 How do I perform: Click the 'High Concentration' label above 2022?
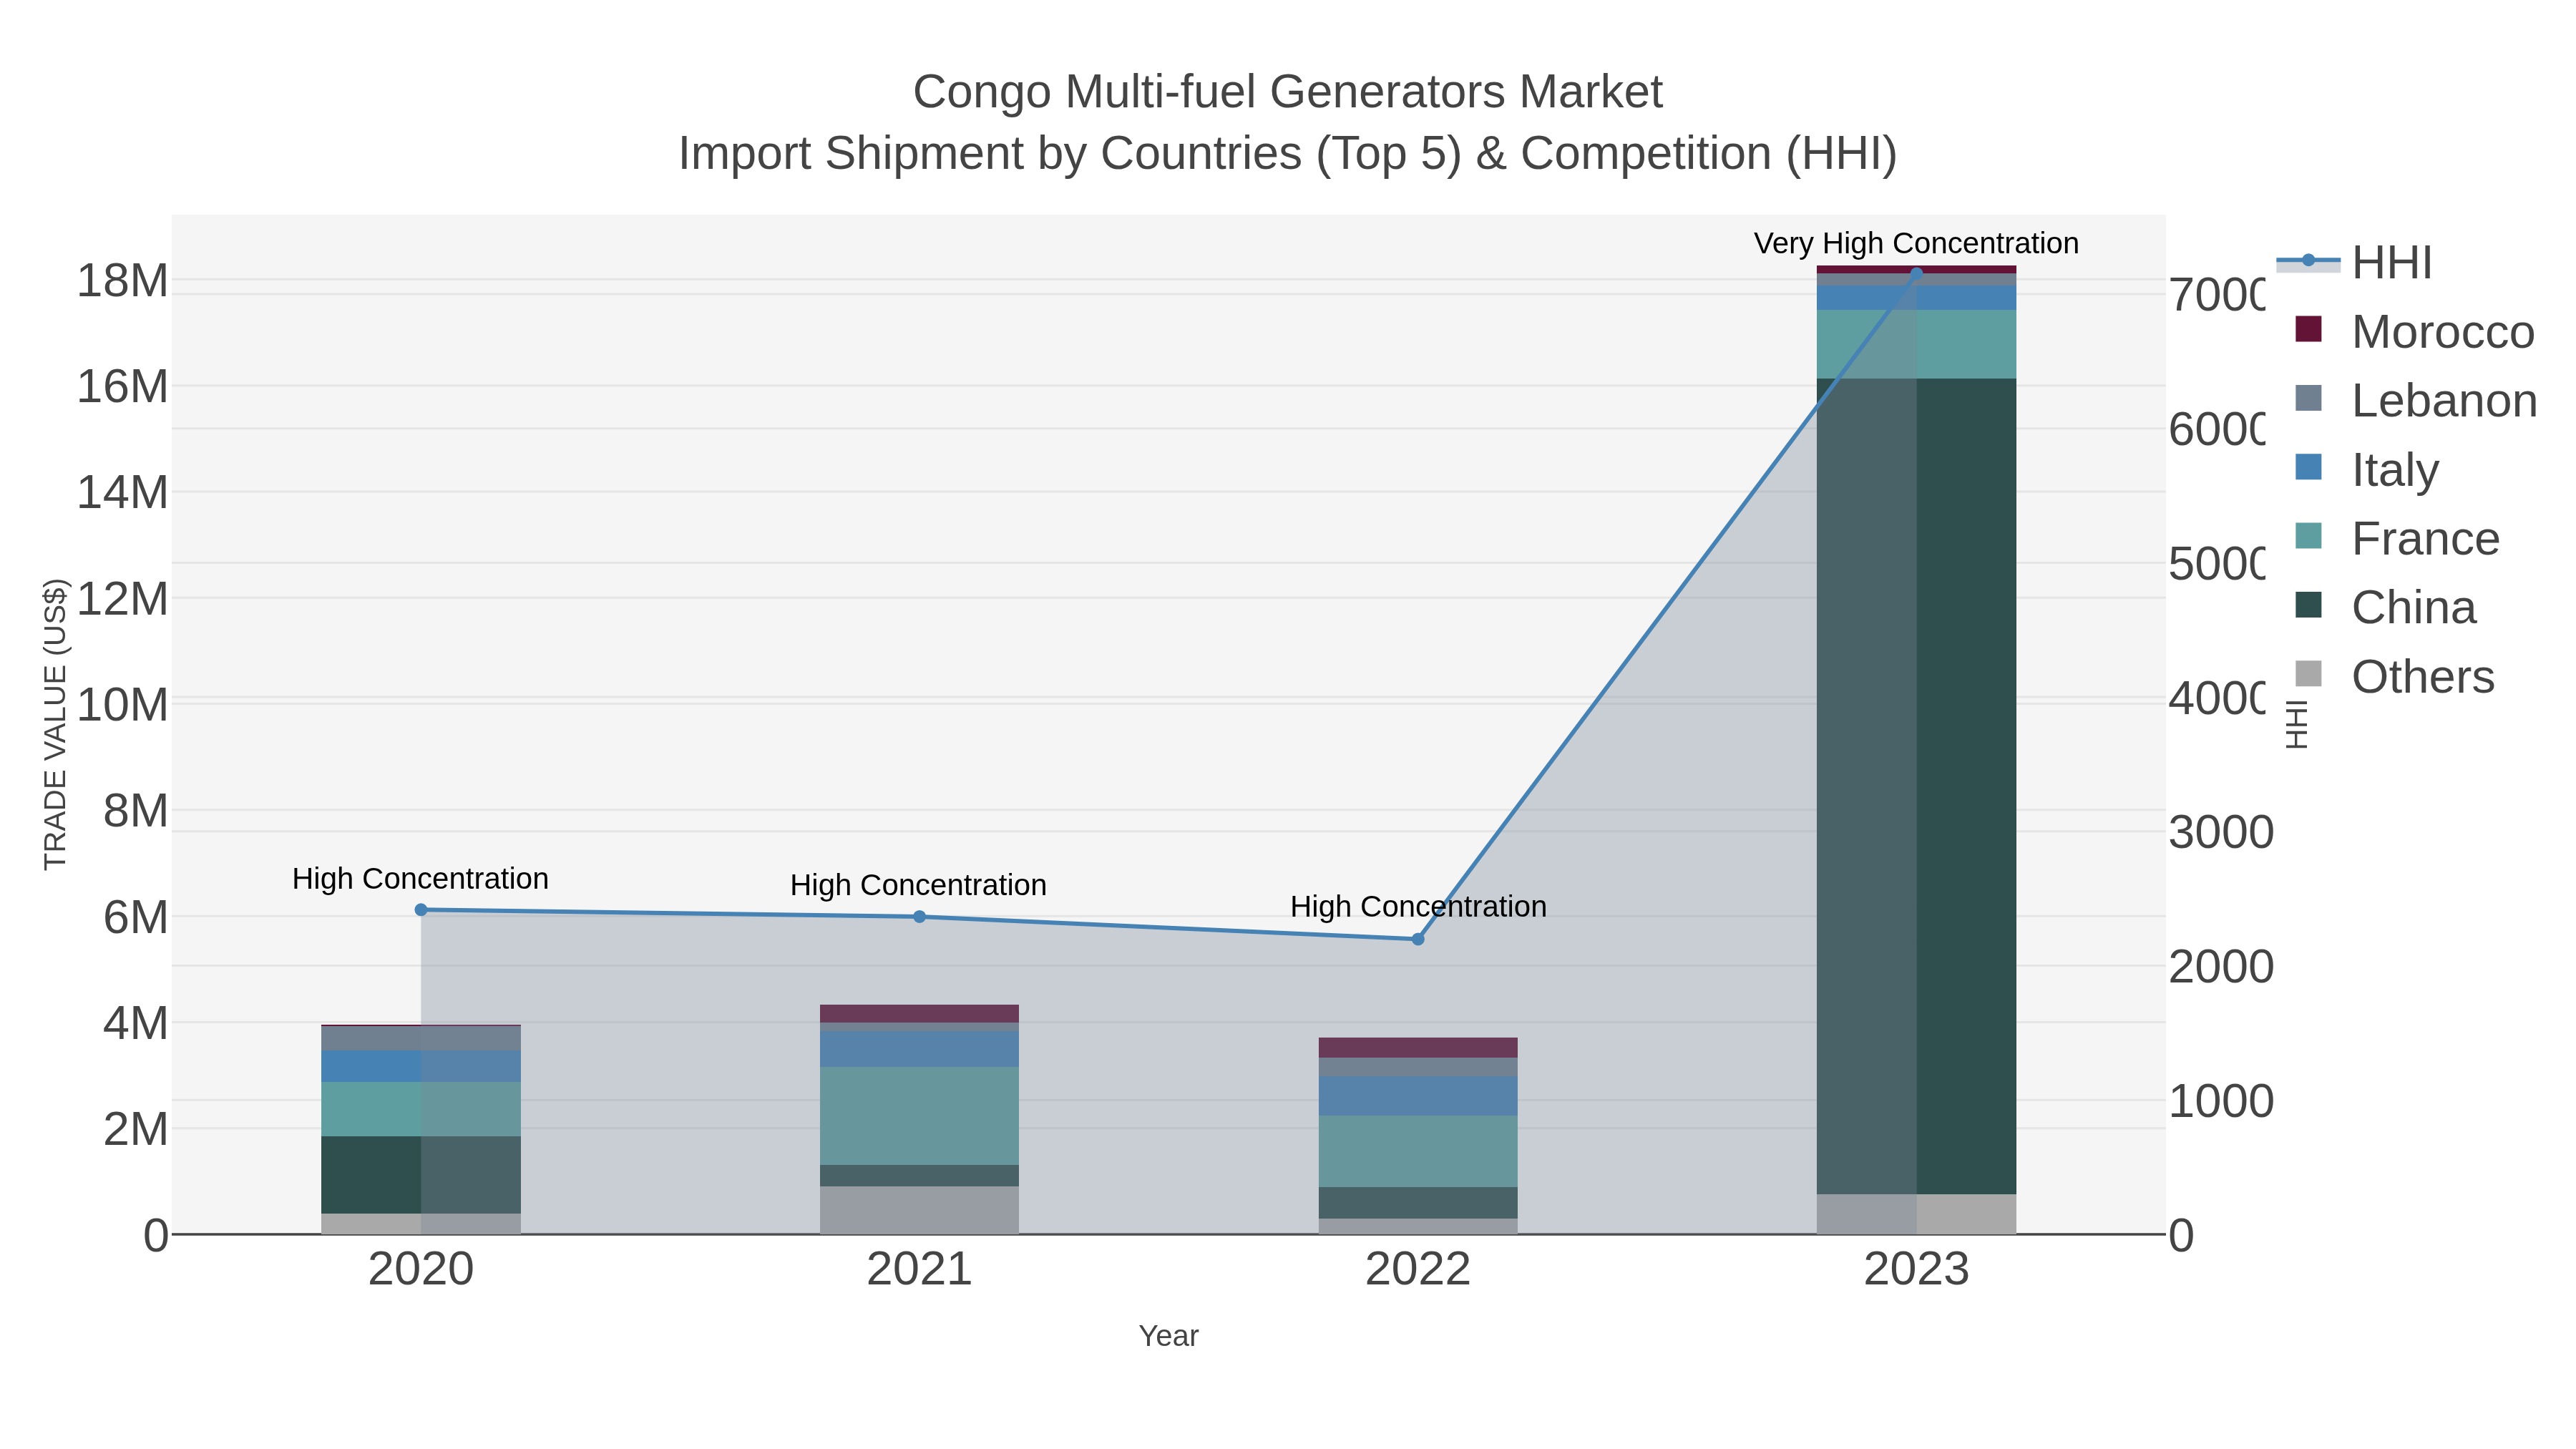click(x=1418, y=907)
